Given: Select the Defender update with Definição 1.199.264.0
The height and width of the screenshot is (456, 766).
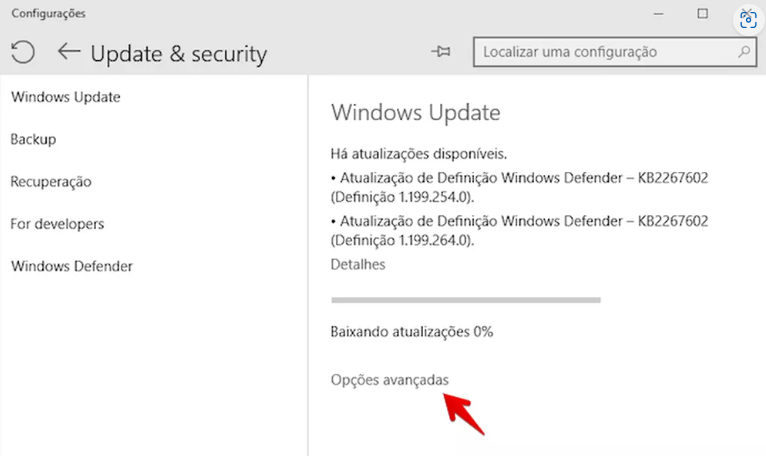Looking at the screenshot, I should (x=519, y=231).
